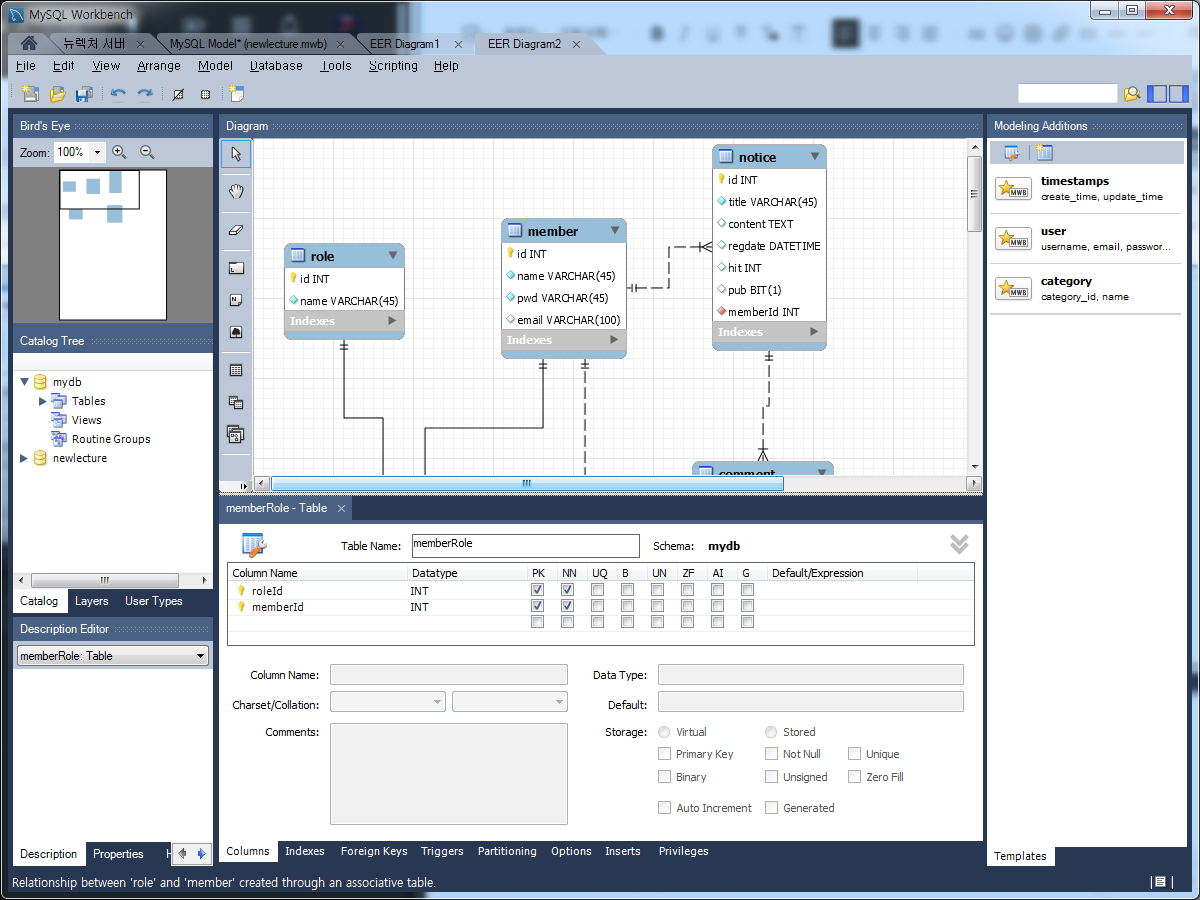Screen dimensions: 1200x900
Task: Check ZF for memberId column
Action: [687, 606]
